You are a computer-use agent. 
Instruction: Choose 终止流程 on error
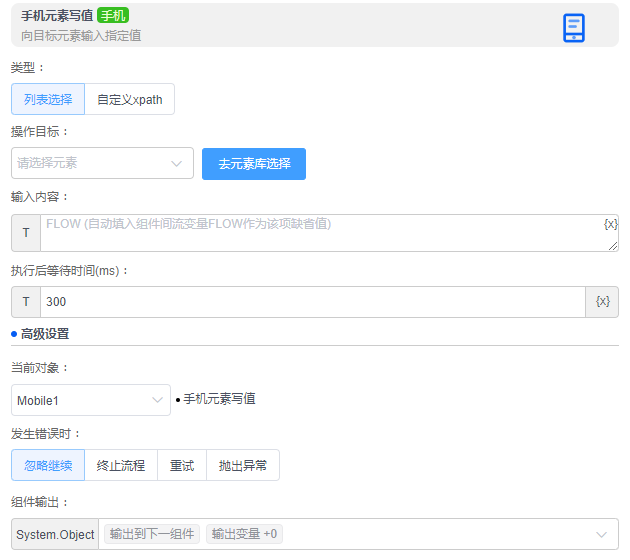pos(121,465)
